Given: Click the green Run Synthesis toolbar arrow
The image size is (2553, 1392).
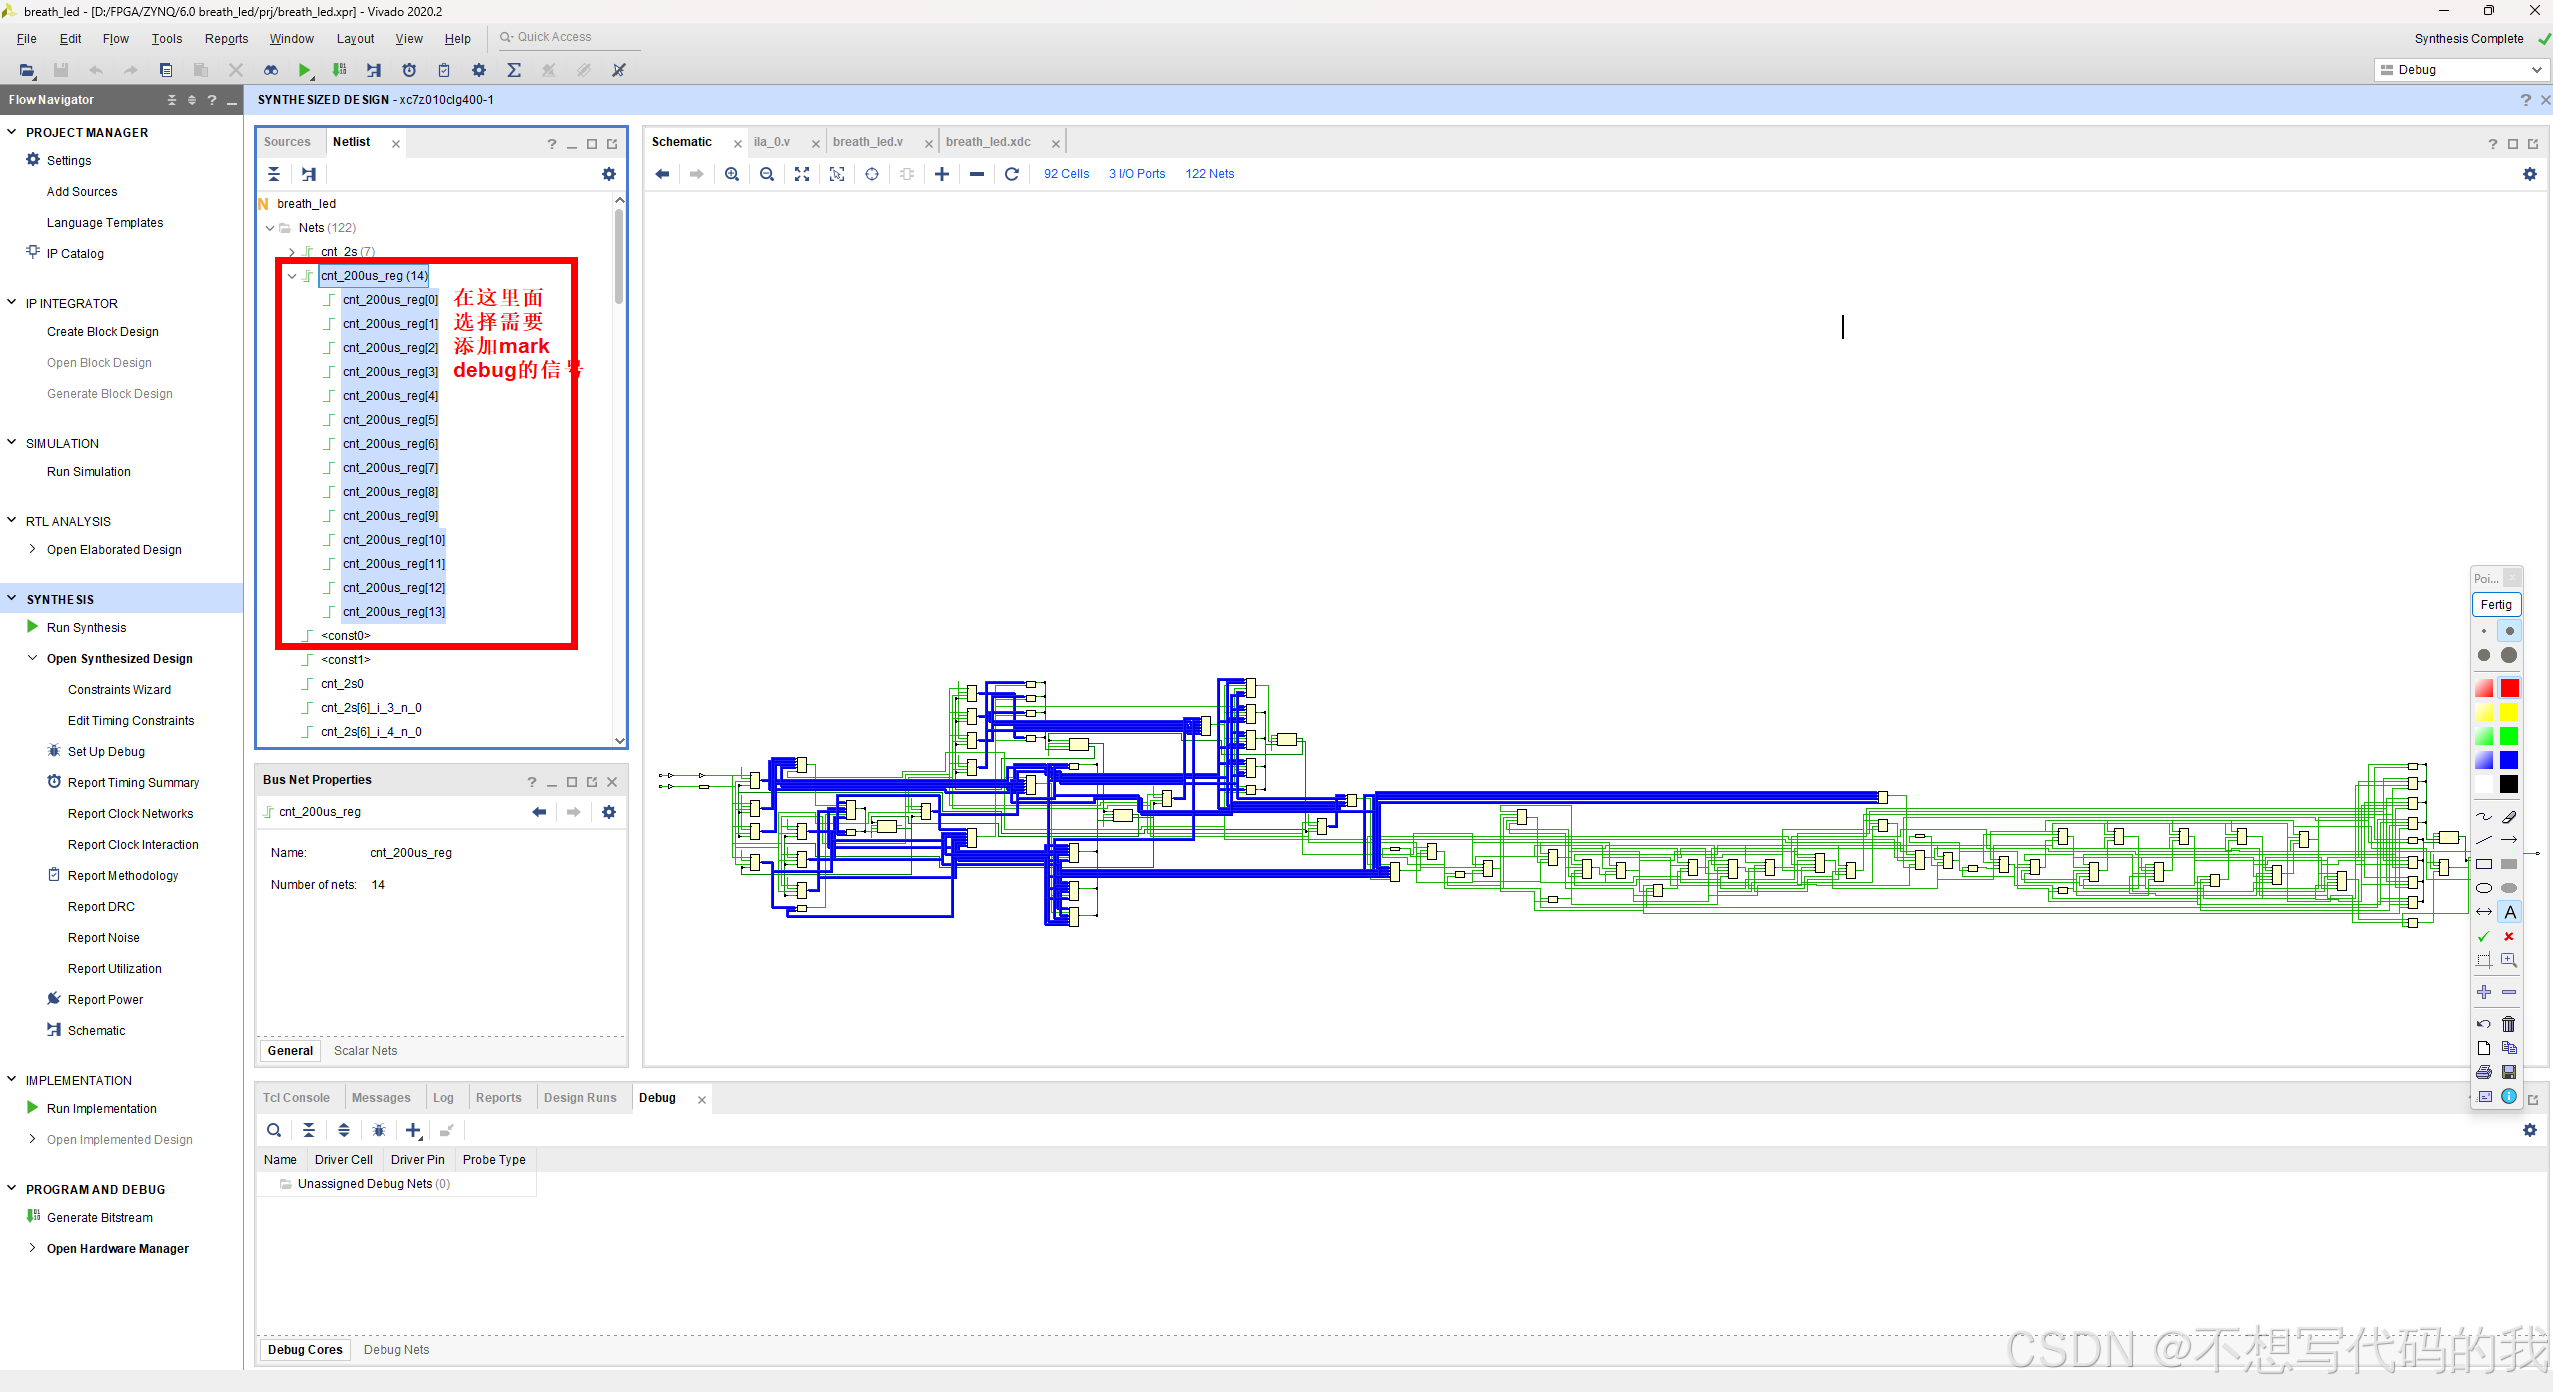Looking at the screenshot, I should click(x=304, y=70).
